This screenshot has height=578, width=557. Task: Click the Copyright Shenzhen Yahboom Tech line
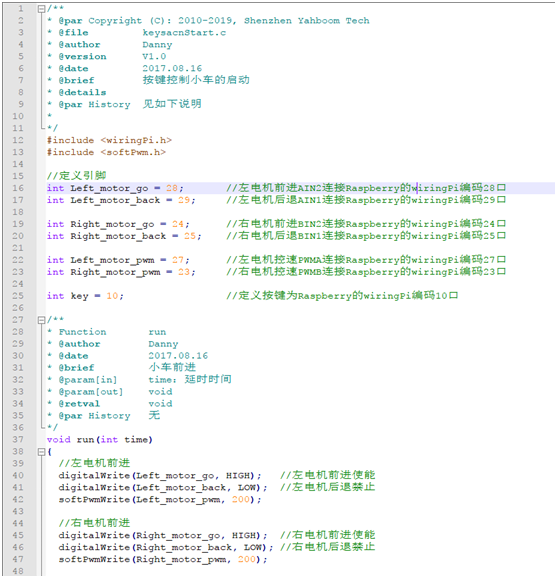tap(214, 21)
